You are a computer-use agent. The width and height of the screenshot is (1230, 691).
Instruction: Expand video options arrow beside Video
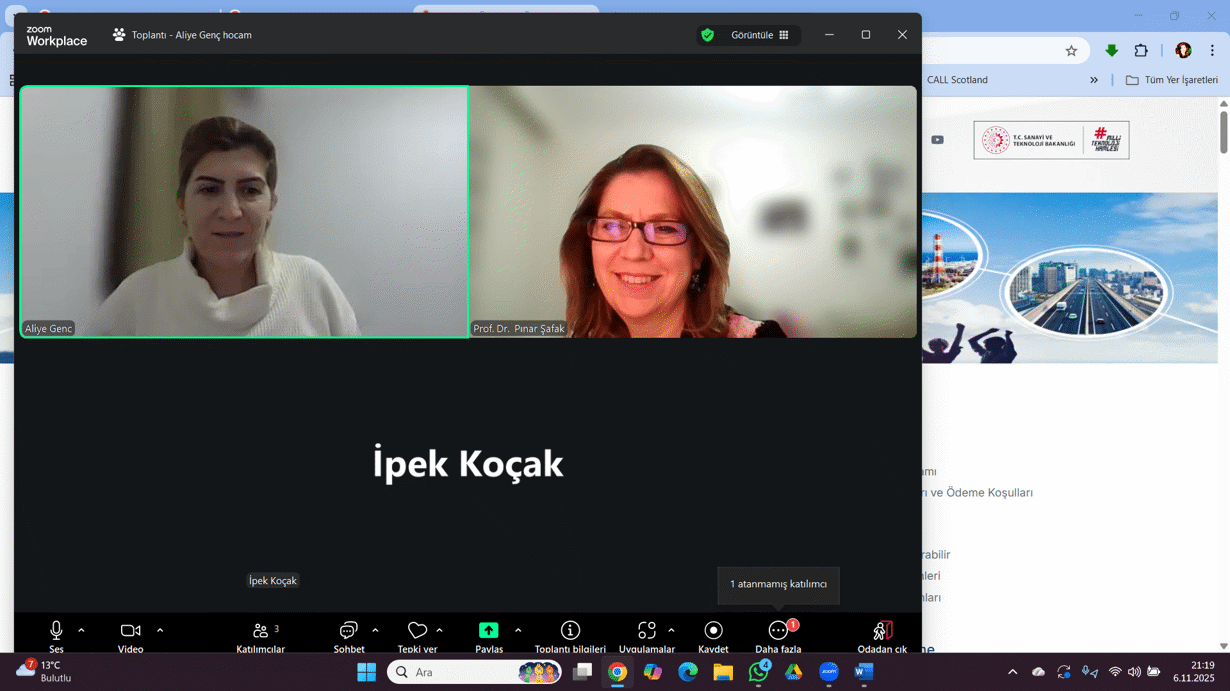coord(160,631)
